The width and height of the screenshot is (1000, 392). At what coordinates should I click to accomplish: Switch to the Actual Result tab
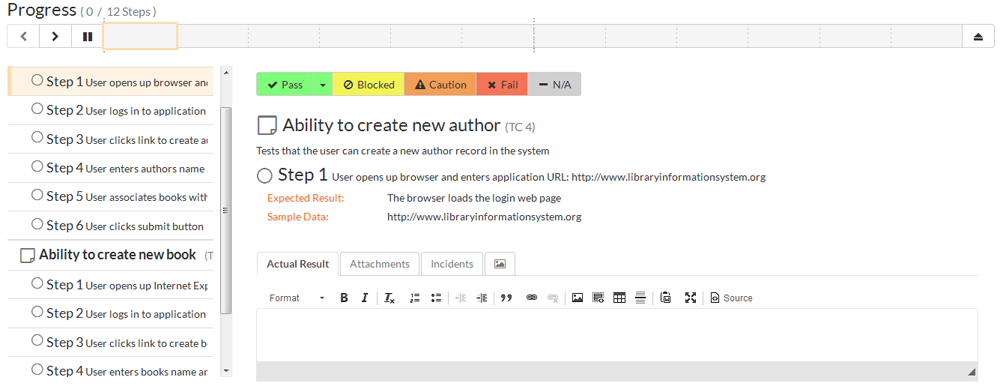298,264
